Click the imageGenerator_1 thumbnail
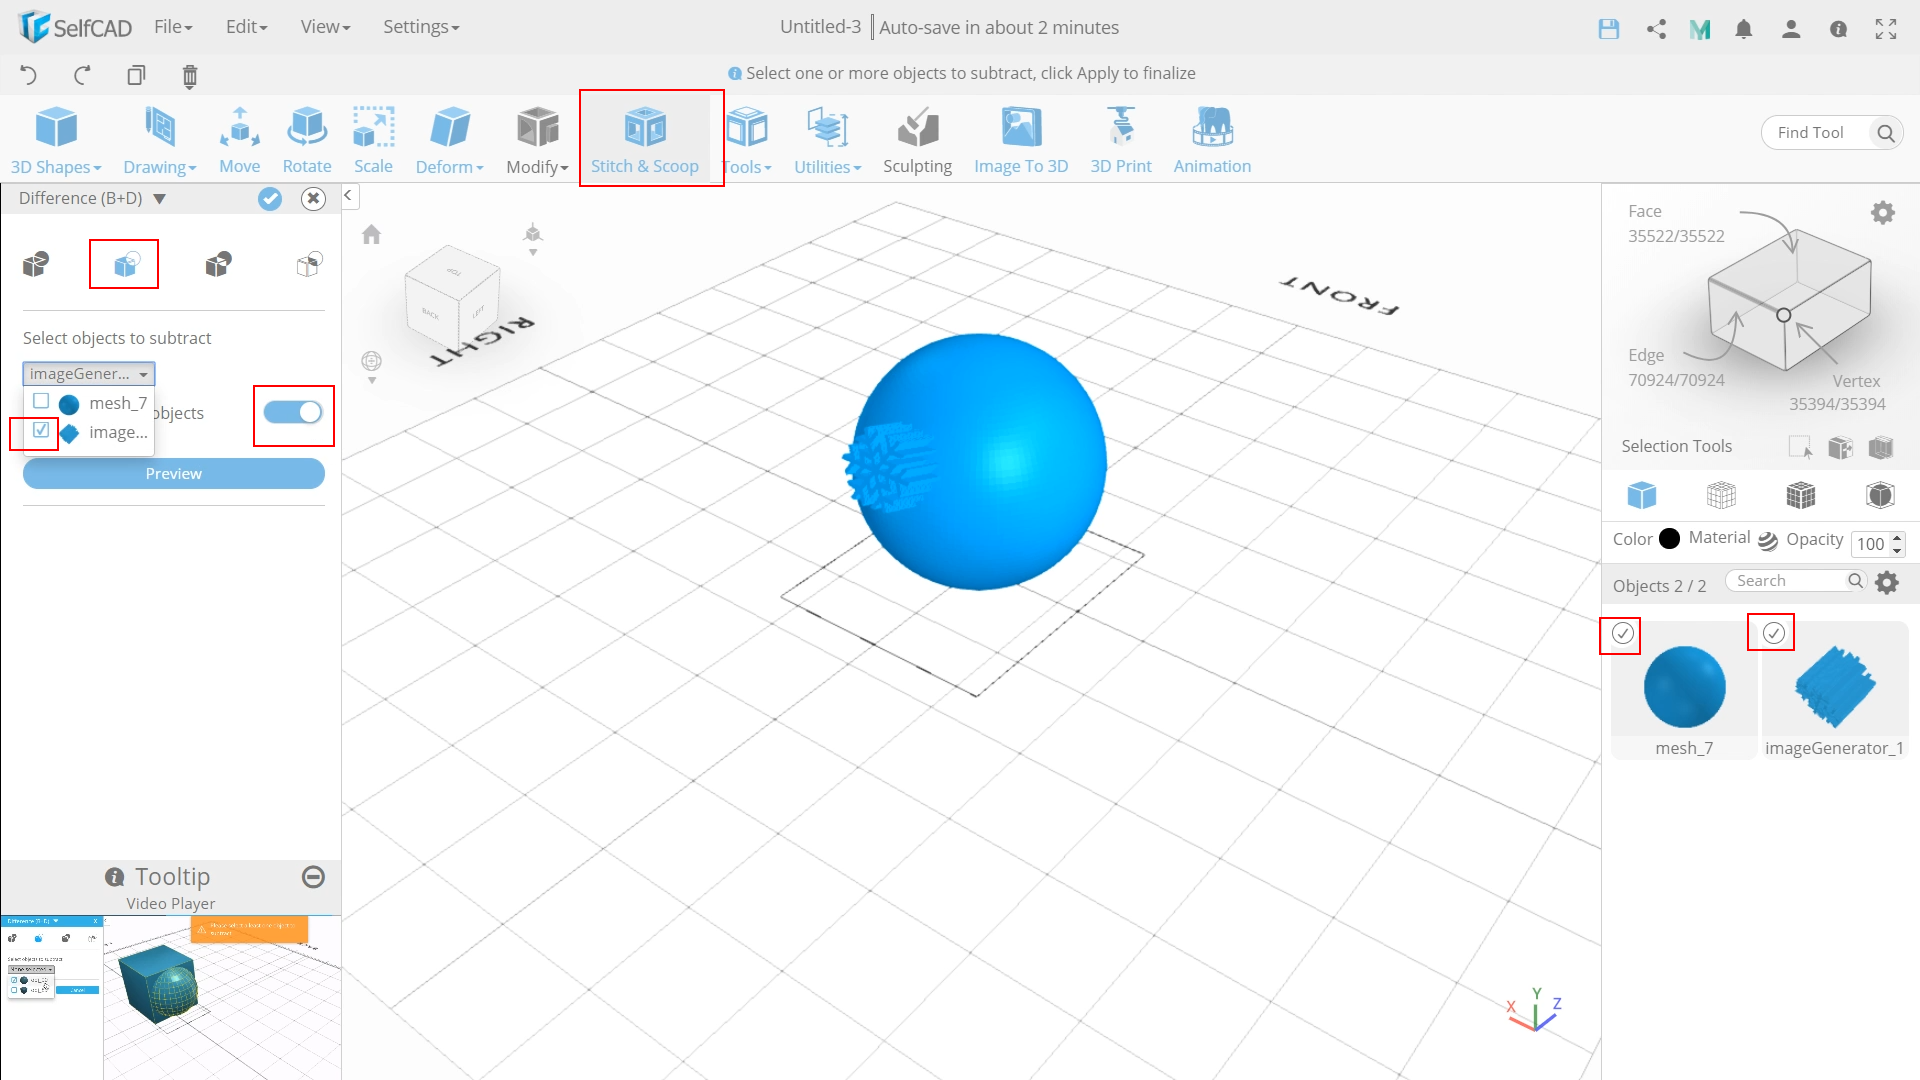This screenshot has width=1920, height=1080. tap(1835, 686)
